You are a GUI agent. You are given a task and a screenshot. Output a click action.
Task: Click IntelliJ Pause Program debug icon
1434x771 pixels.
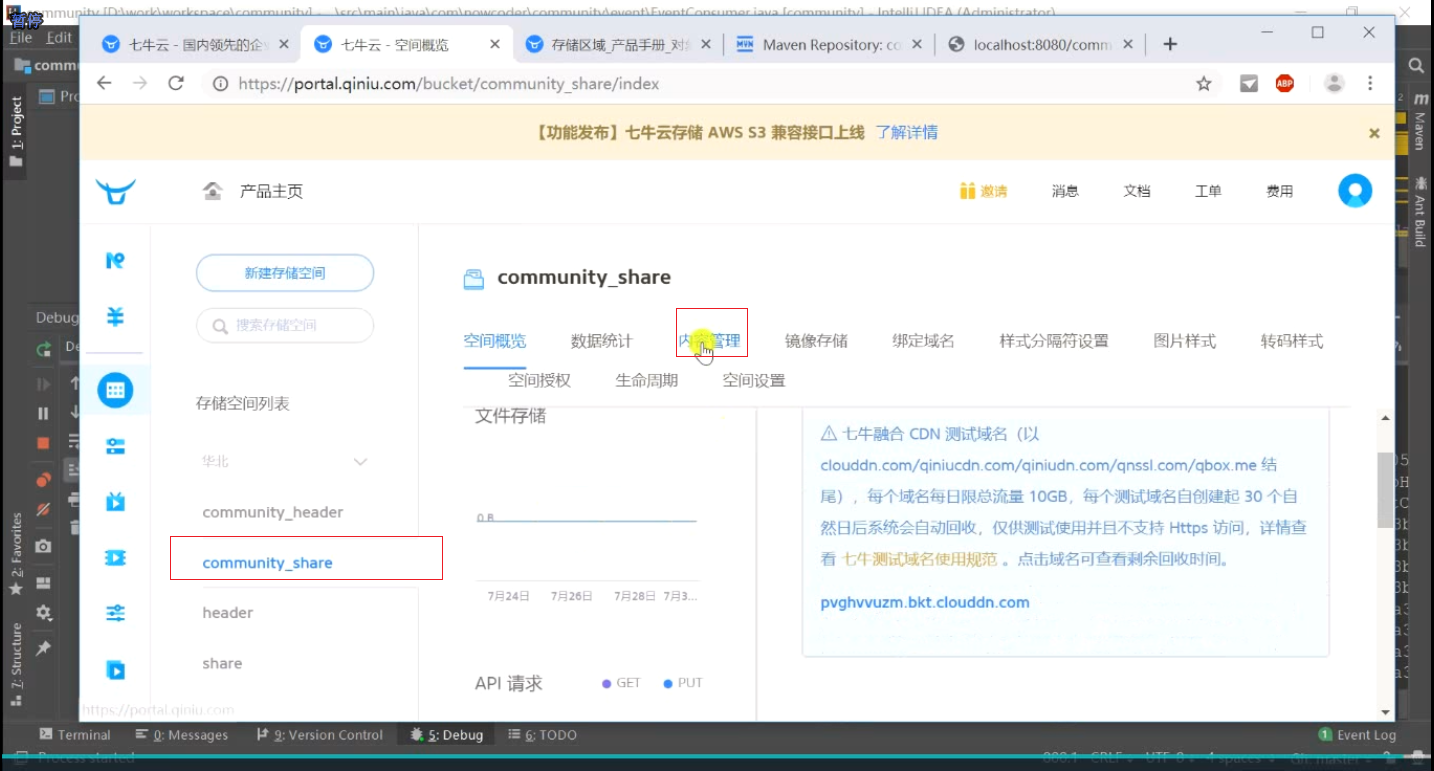pos(43,413)
